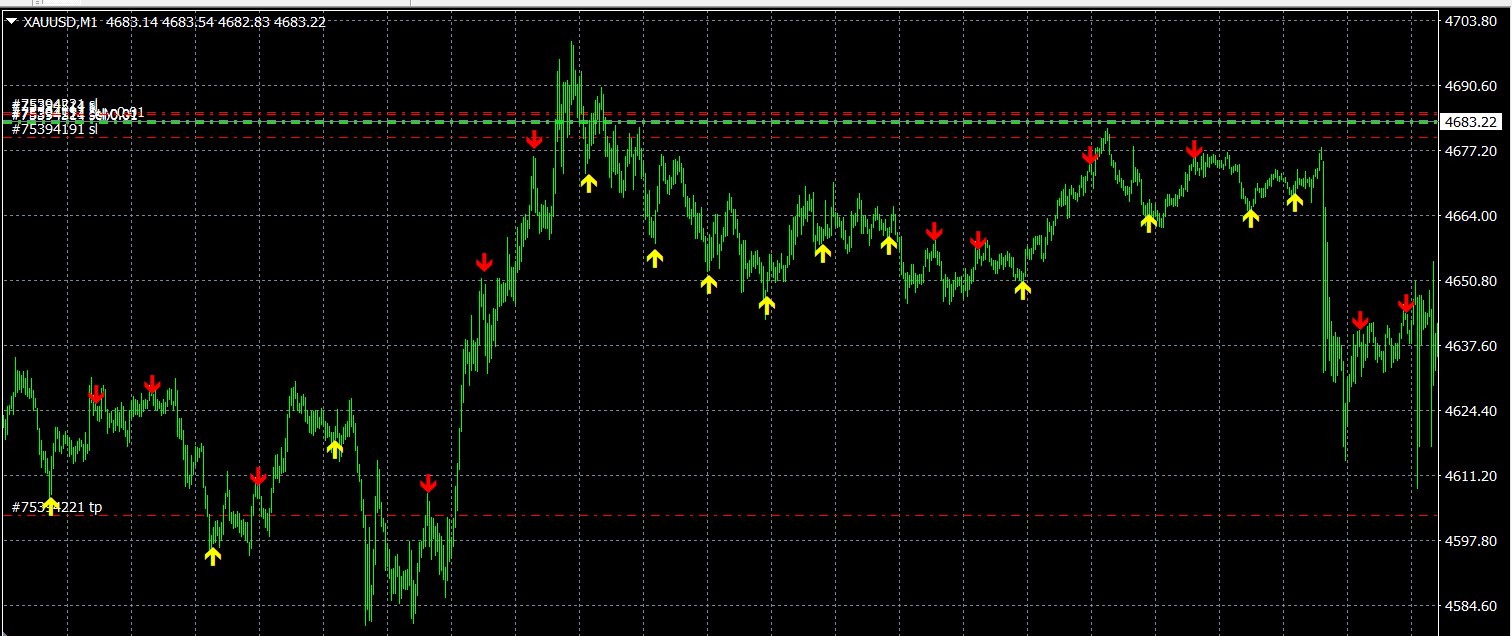
Task: Click the 4650.80 price scale label
Action: [1470, 281]
